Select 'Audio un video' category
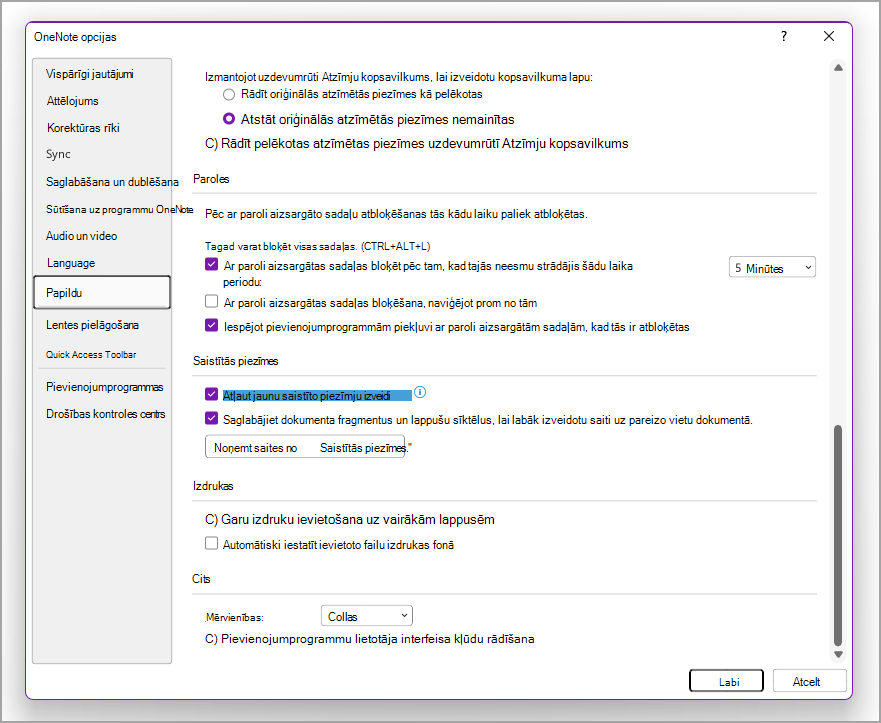Viewport: 881px width, 723px height. click(81, 236)
